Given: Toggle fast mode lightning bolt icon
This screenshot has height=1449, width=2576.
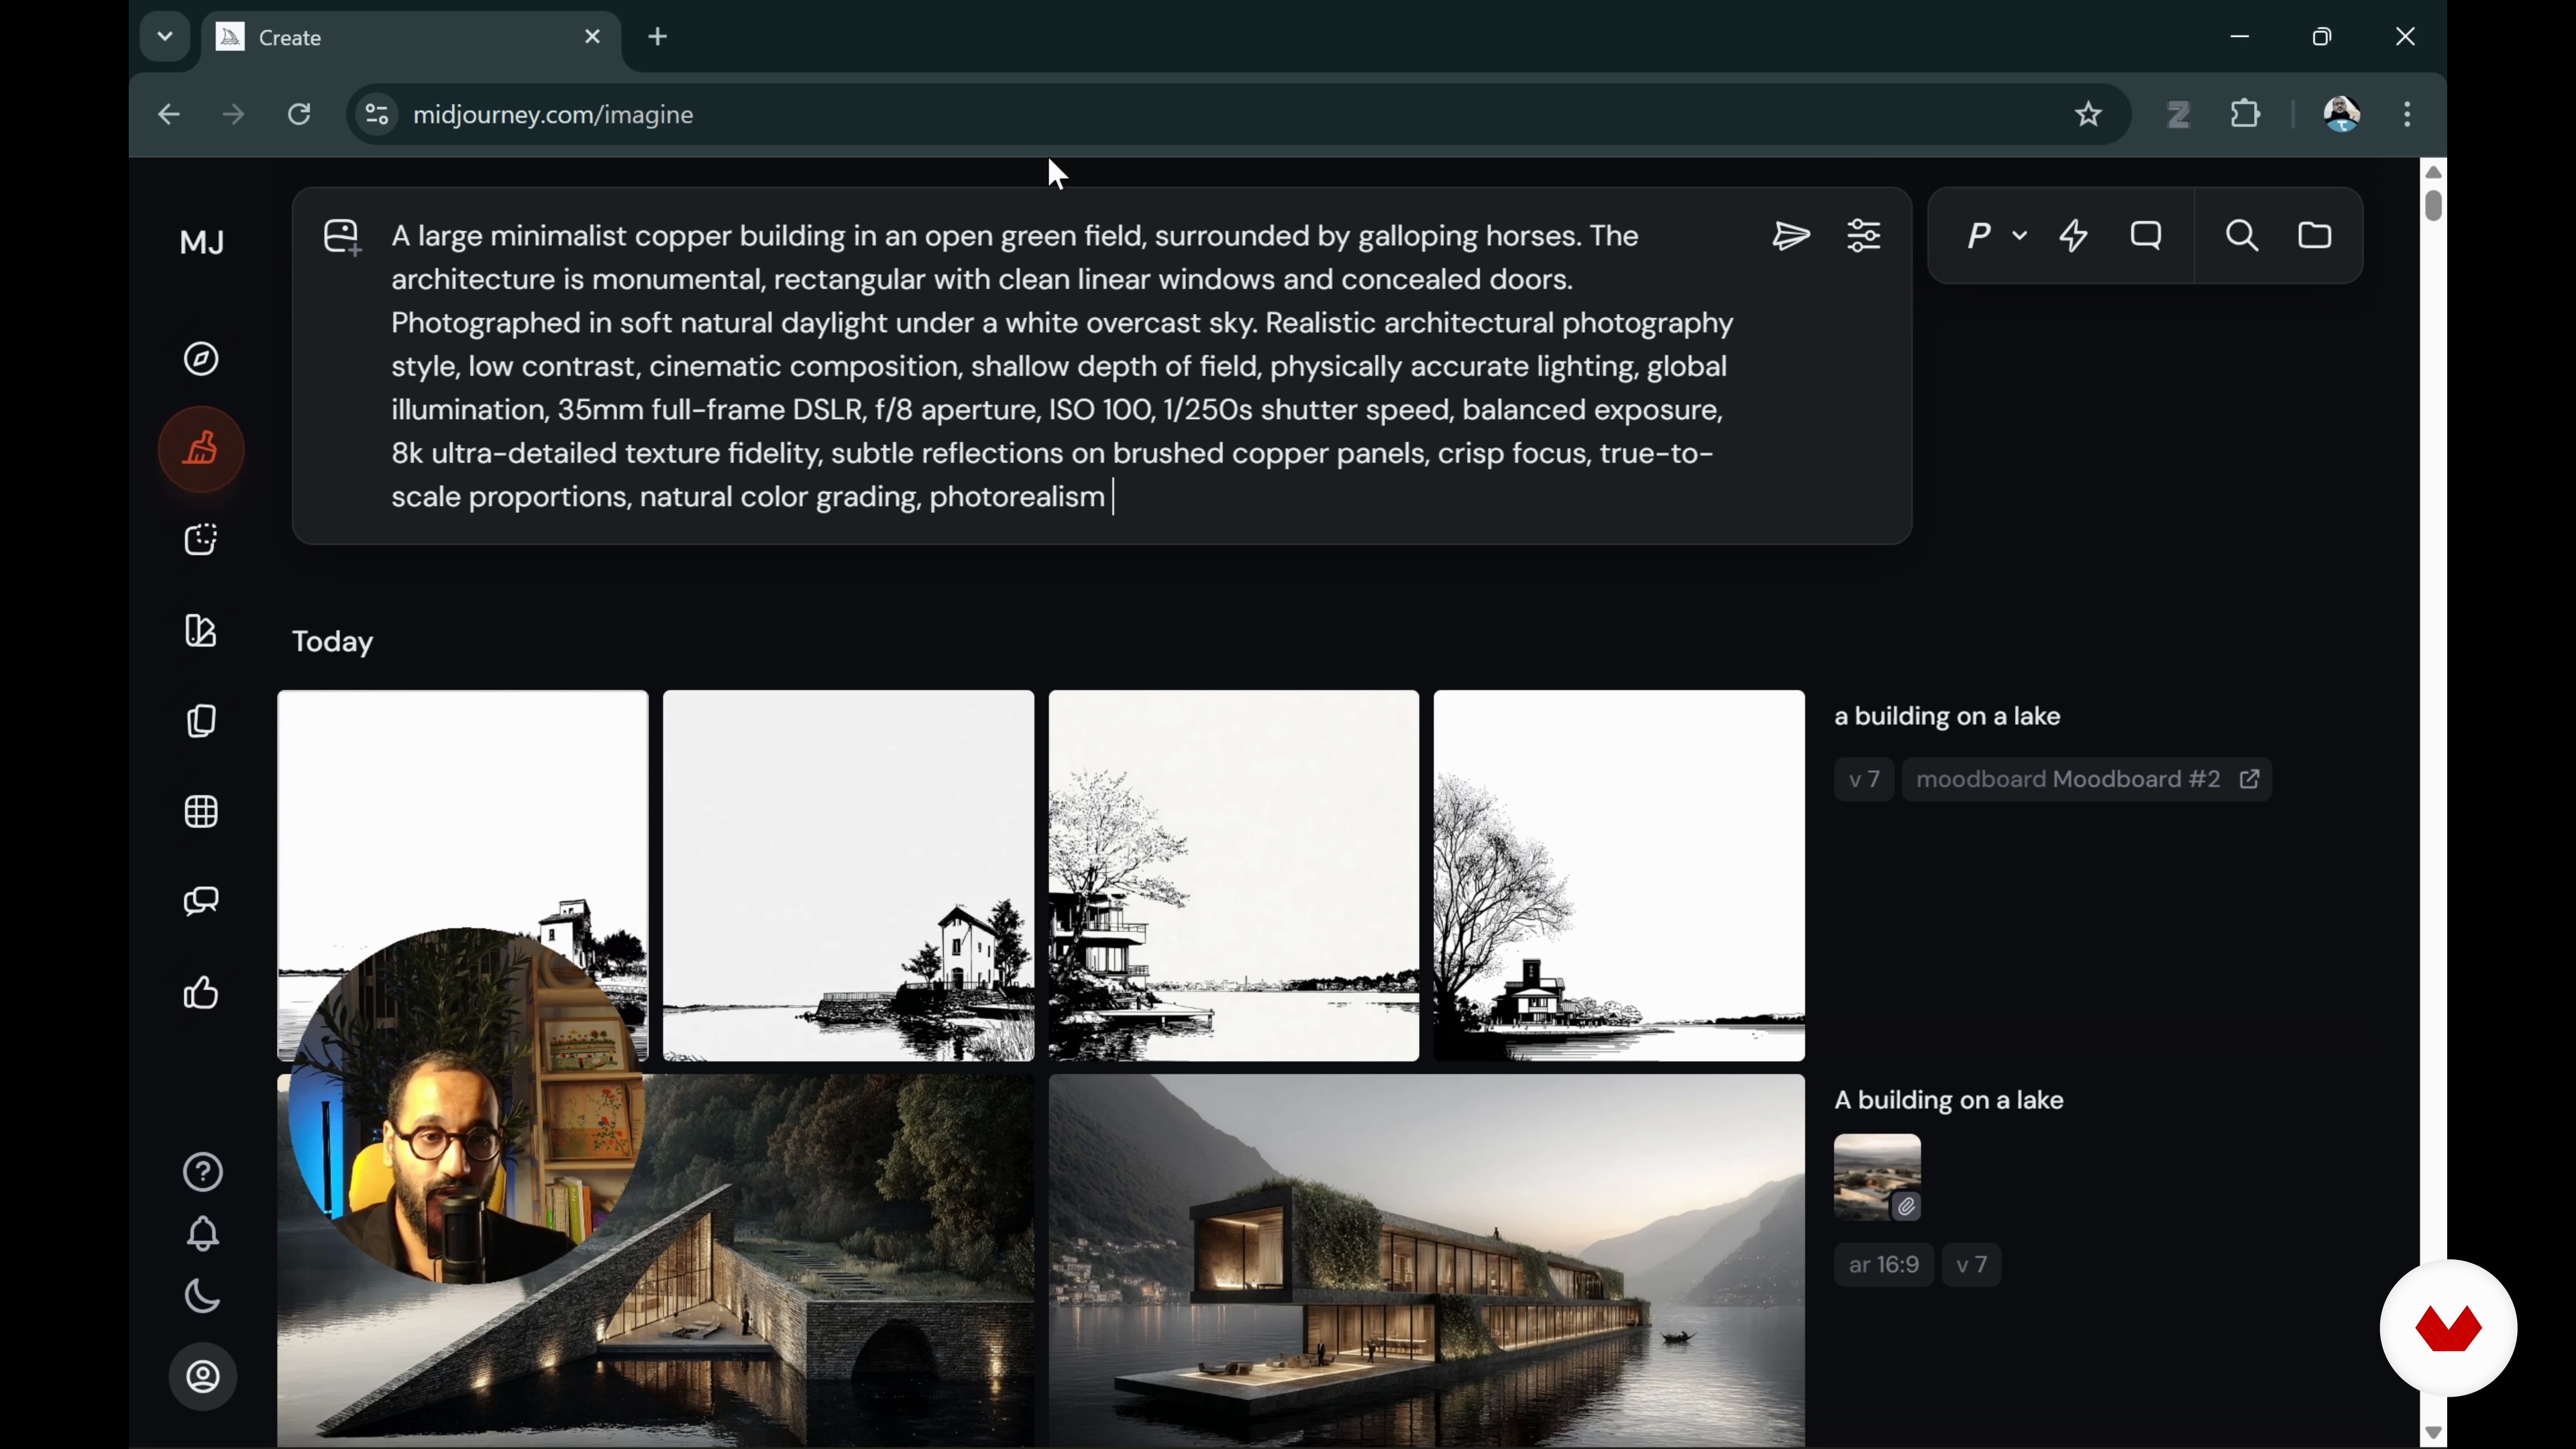Looking at the screenshot, I should [2074, 237].
